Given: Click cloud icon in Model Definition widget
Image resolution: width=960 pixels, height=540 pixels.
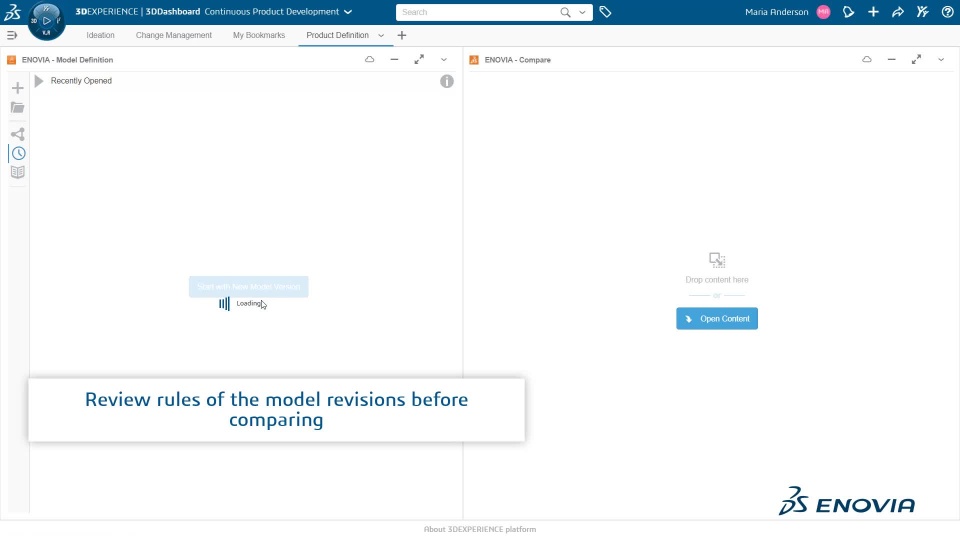Looking at the screenshot, I should (369, 59).
